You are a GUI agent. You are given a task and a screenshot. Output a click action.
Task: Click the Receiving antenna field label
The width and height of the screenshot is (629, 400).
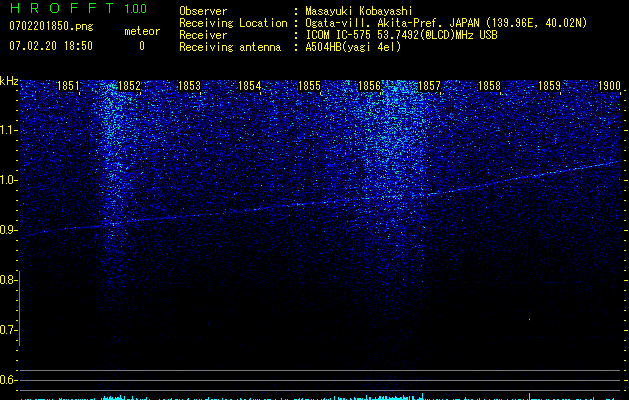tap(230, 47)
